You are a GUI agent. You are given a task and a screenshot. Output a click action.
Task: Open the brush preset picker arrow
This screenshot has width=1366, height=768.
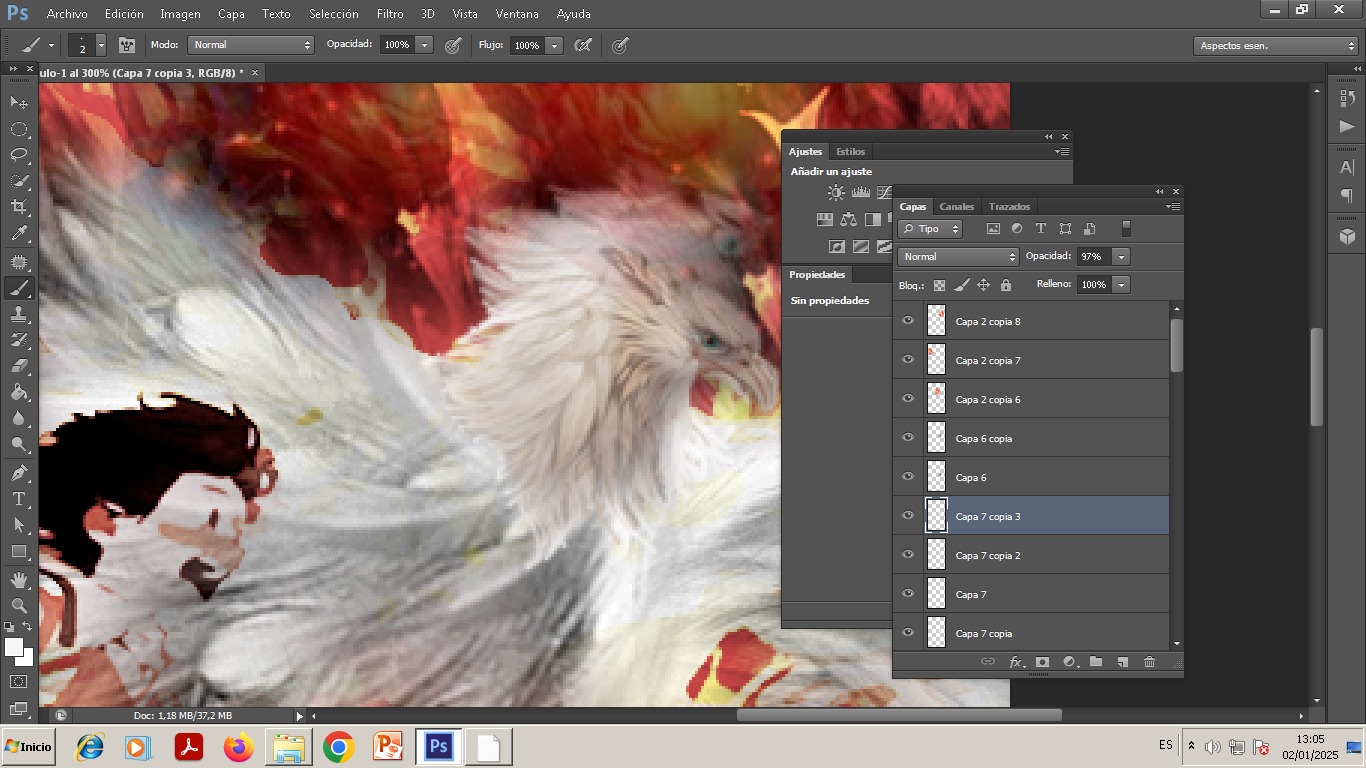point(99,45)
